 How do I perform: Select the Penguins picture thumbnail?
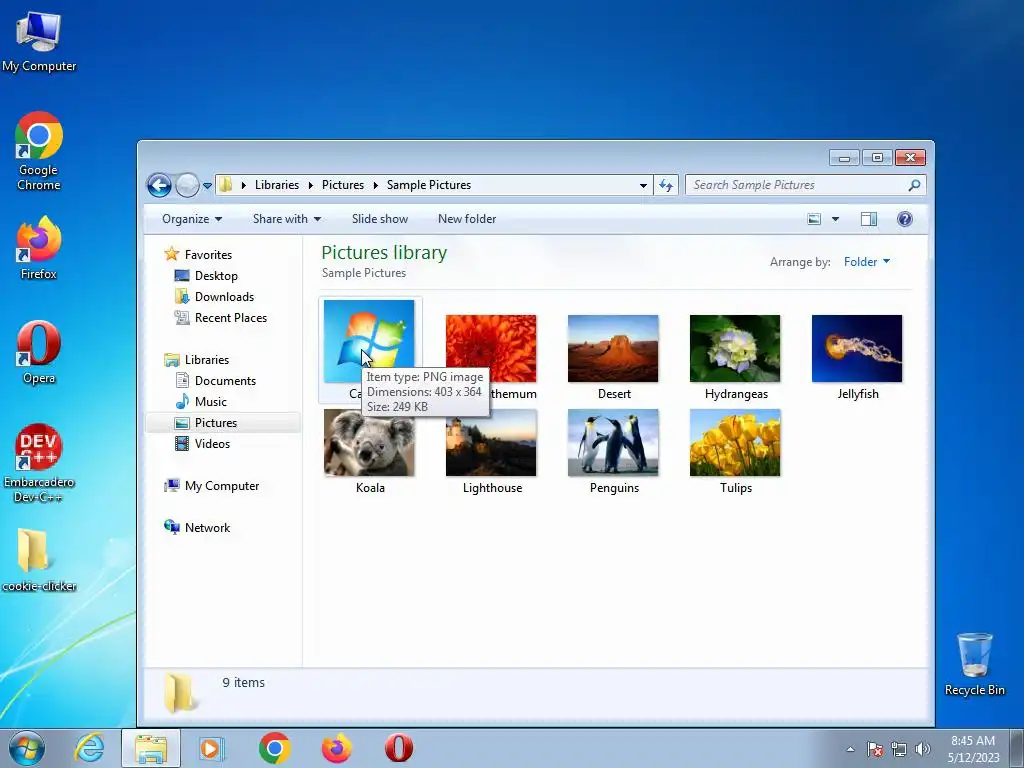tap(613, 443)
